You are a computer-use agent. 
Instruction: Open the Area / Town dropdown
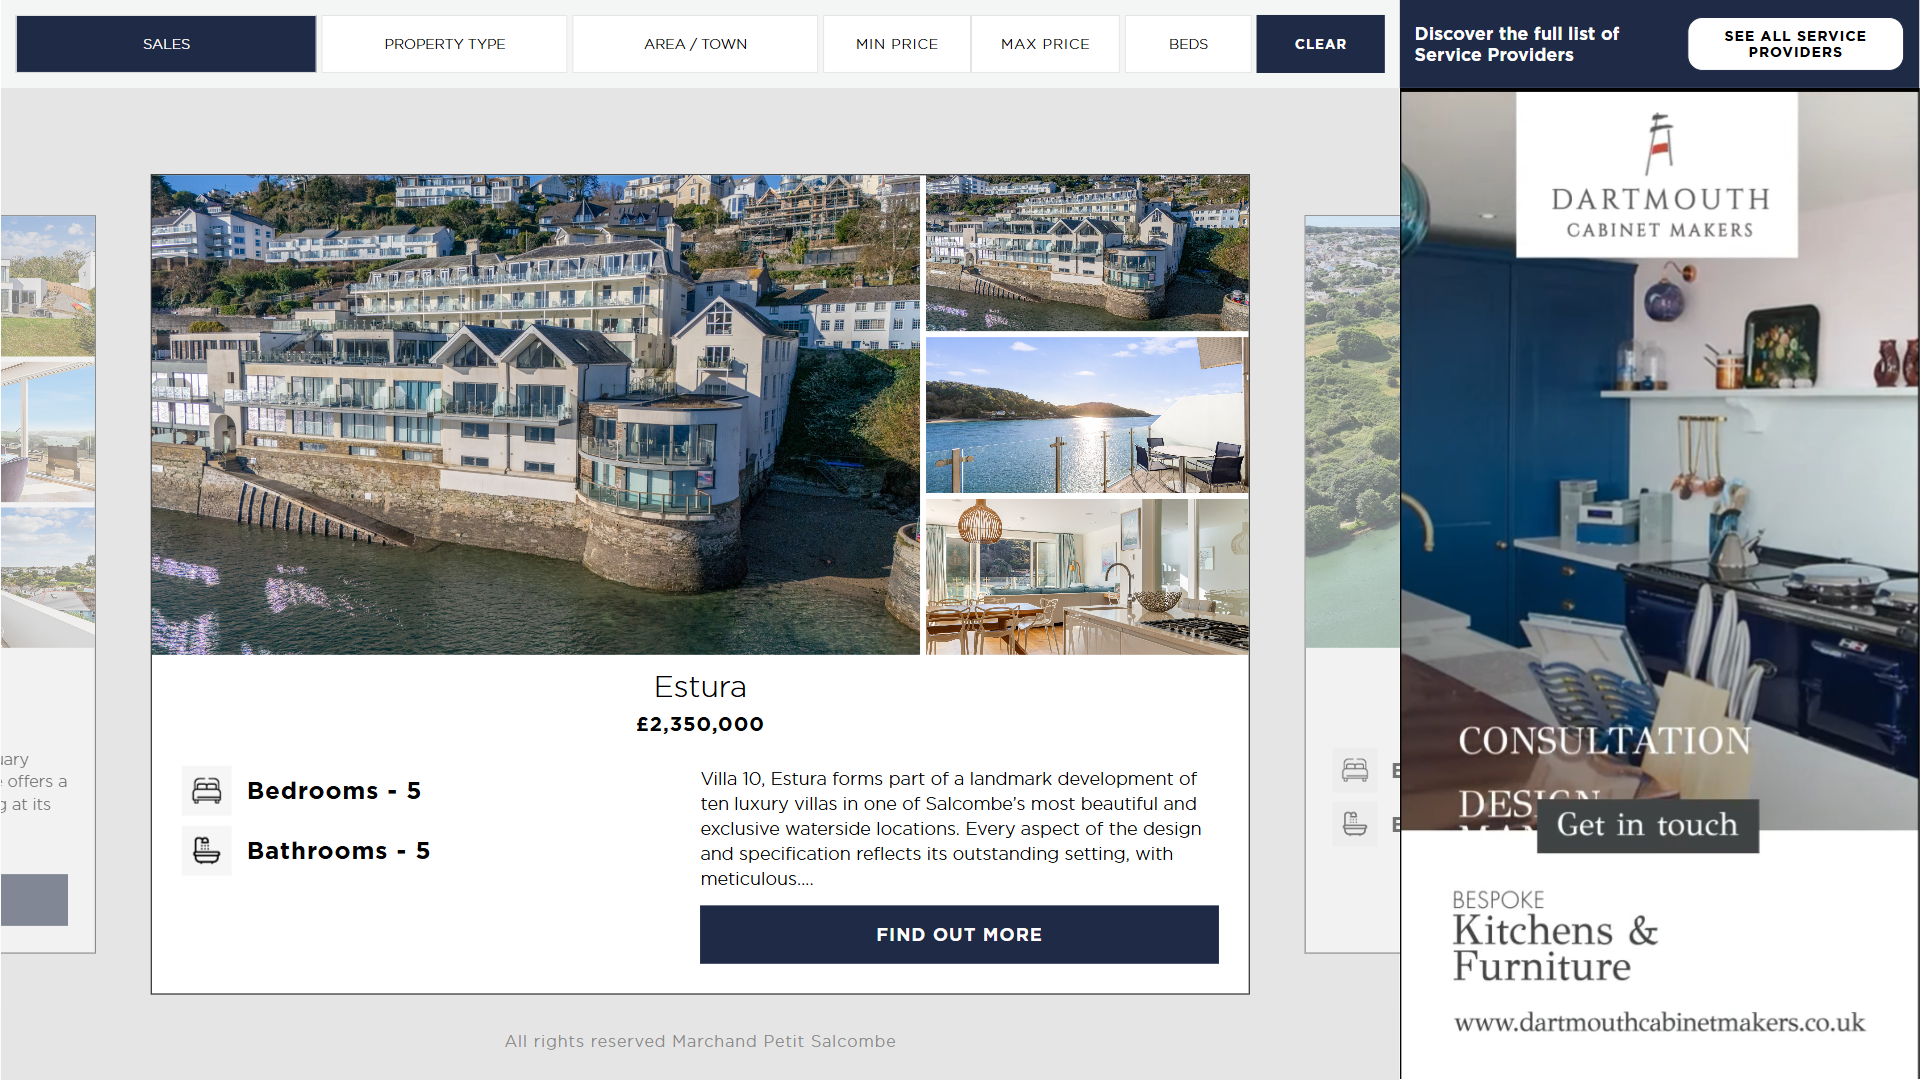pos(695,44)
